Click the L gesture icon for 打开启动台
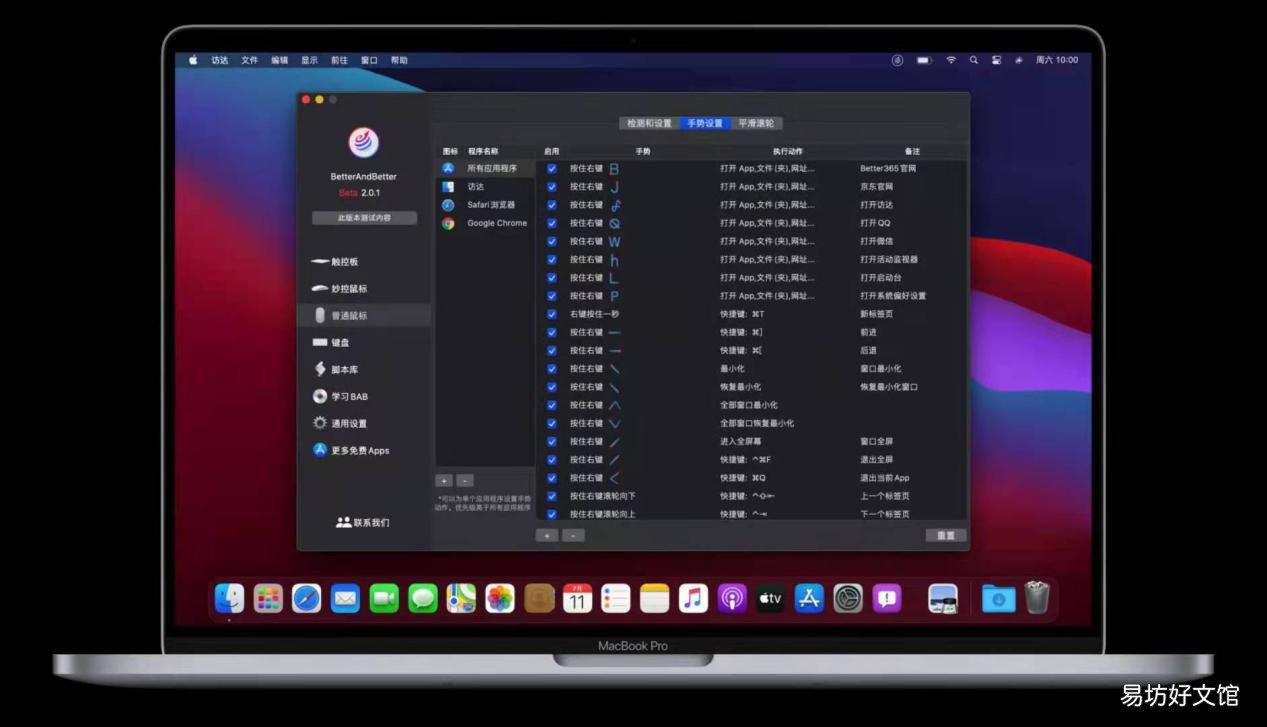The image size is (1267, 727). coord(614,278)
